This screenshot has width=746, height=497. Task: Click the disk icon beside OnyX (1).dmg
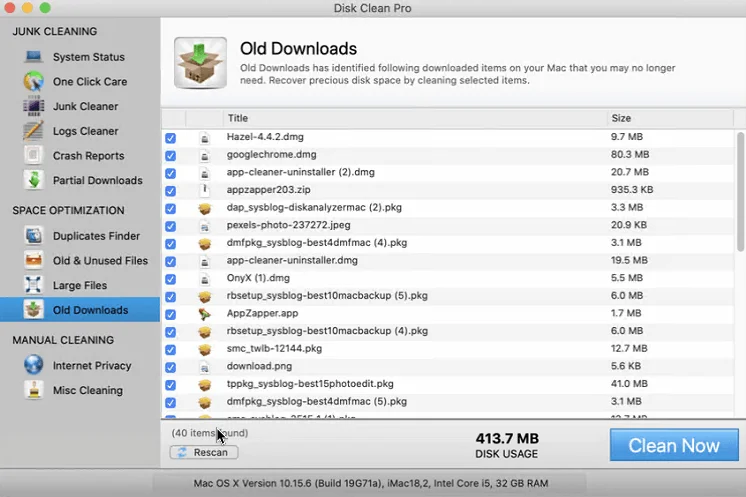coord(205,279)
